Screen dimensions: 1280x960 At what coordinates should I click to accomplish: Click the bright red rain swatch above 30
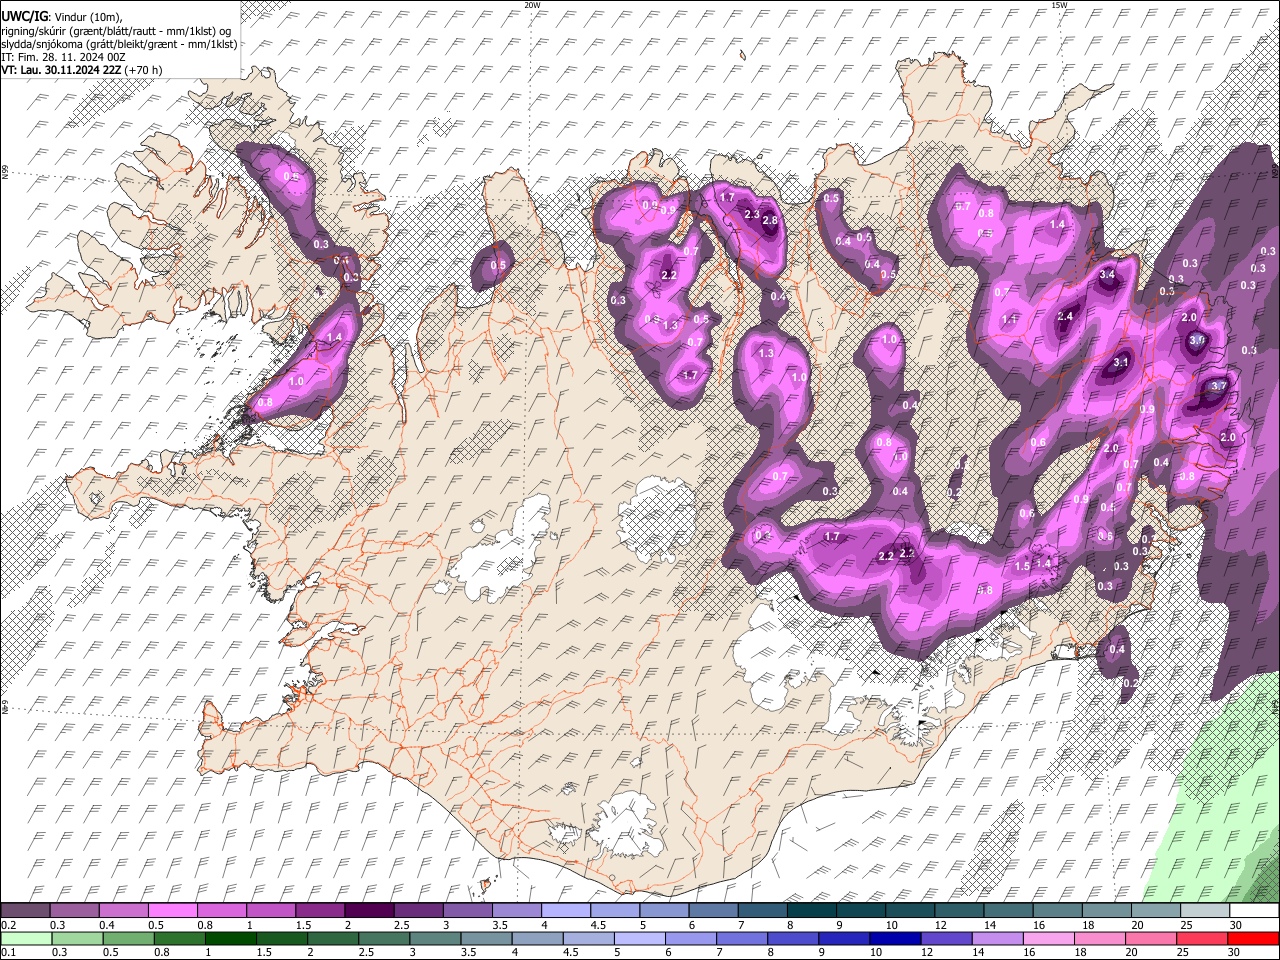click(x=1253, y=938)
